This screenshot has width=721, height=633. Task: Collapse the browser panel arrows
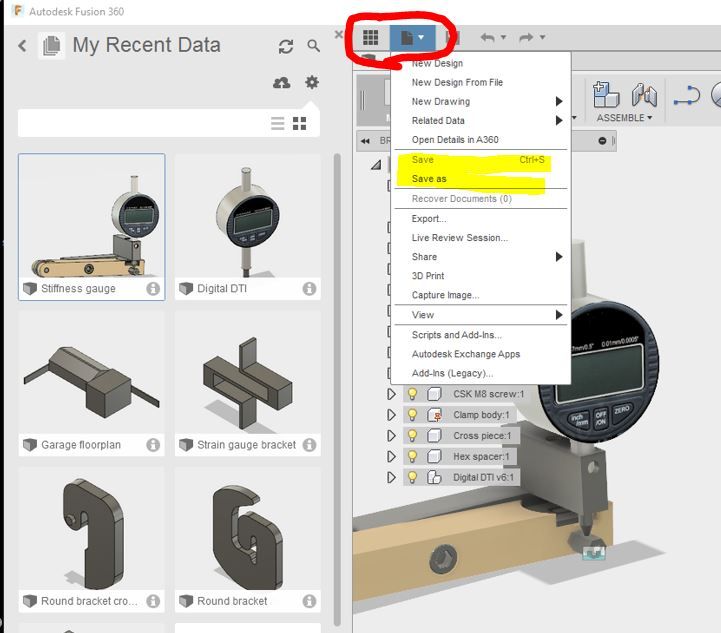[x=365, y=141]
